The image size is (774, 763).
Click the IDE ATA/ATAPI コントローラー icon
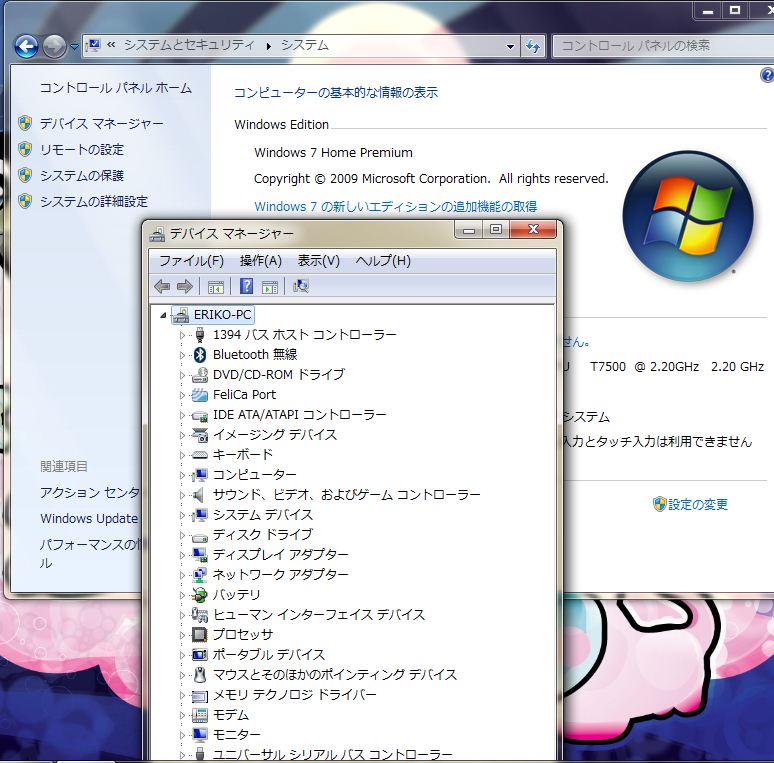pos(200,416)
